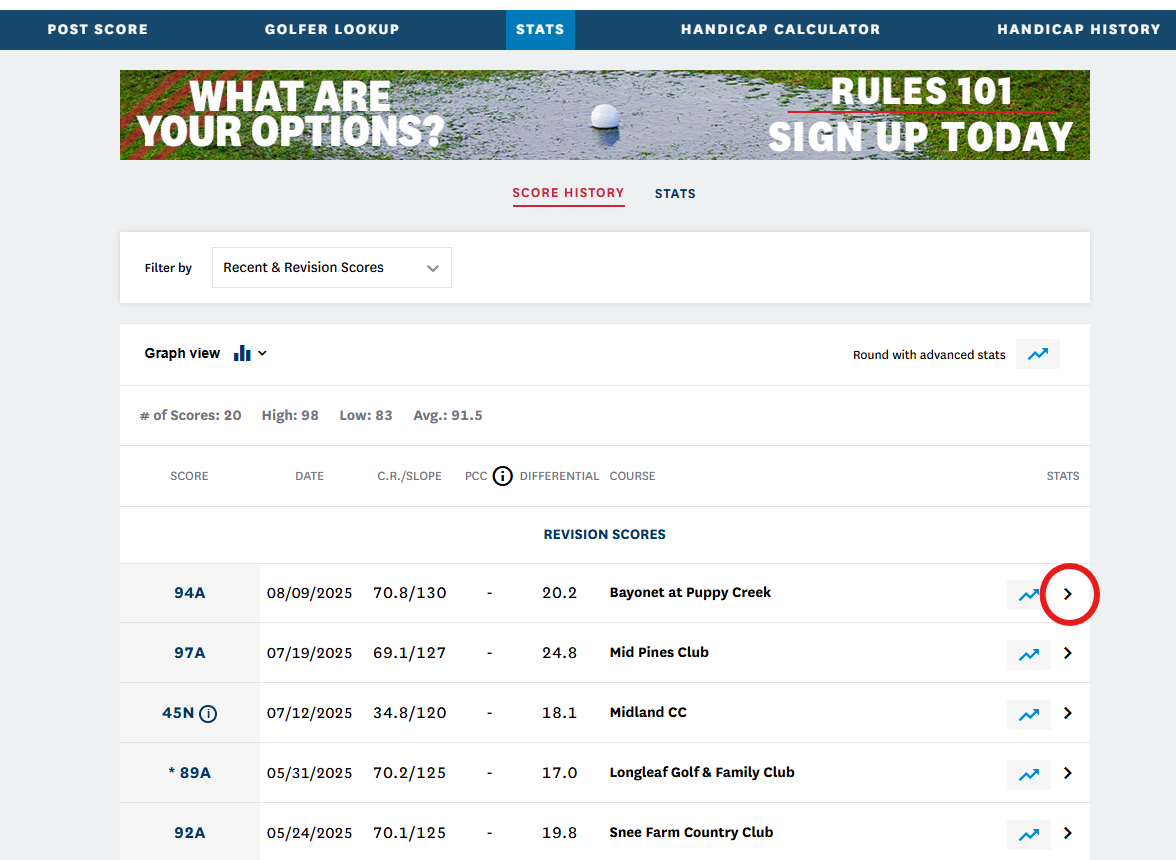1176x860 pixels.
Task: Expand the Bayonet at Puppy Creek row chevron
Action: (x=1068, y=594)
